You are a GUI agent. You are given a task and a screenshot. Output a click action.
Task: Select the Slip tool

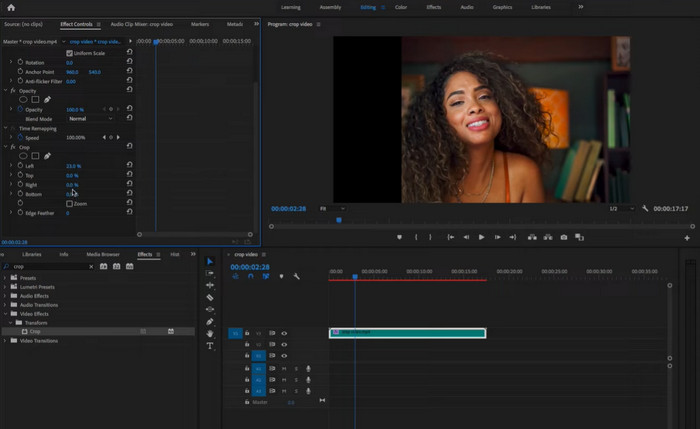coord(210,309)
